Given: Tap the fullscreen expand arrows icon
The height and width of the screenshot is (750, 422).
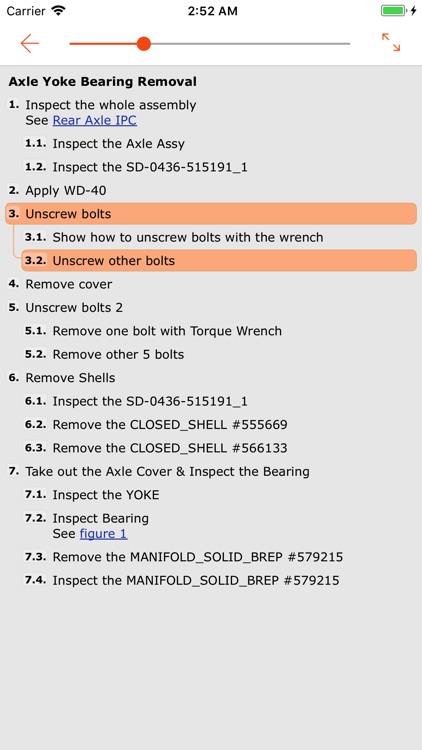Looking at the screenshot, I should (391, 42).
